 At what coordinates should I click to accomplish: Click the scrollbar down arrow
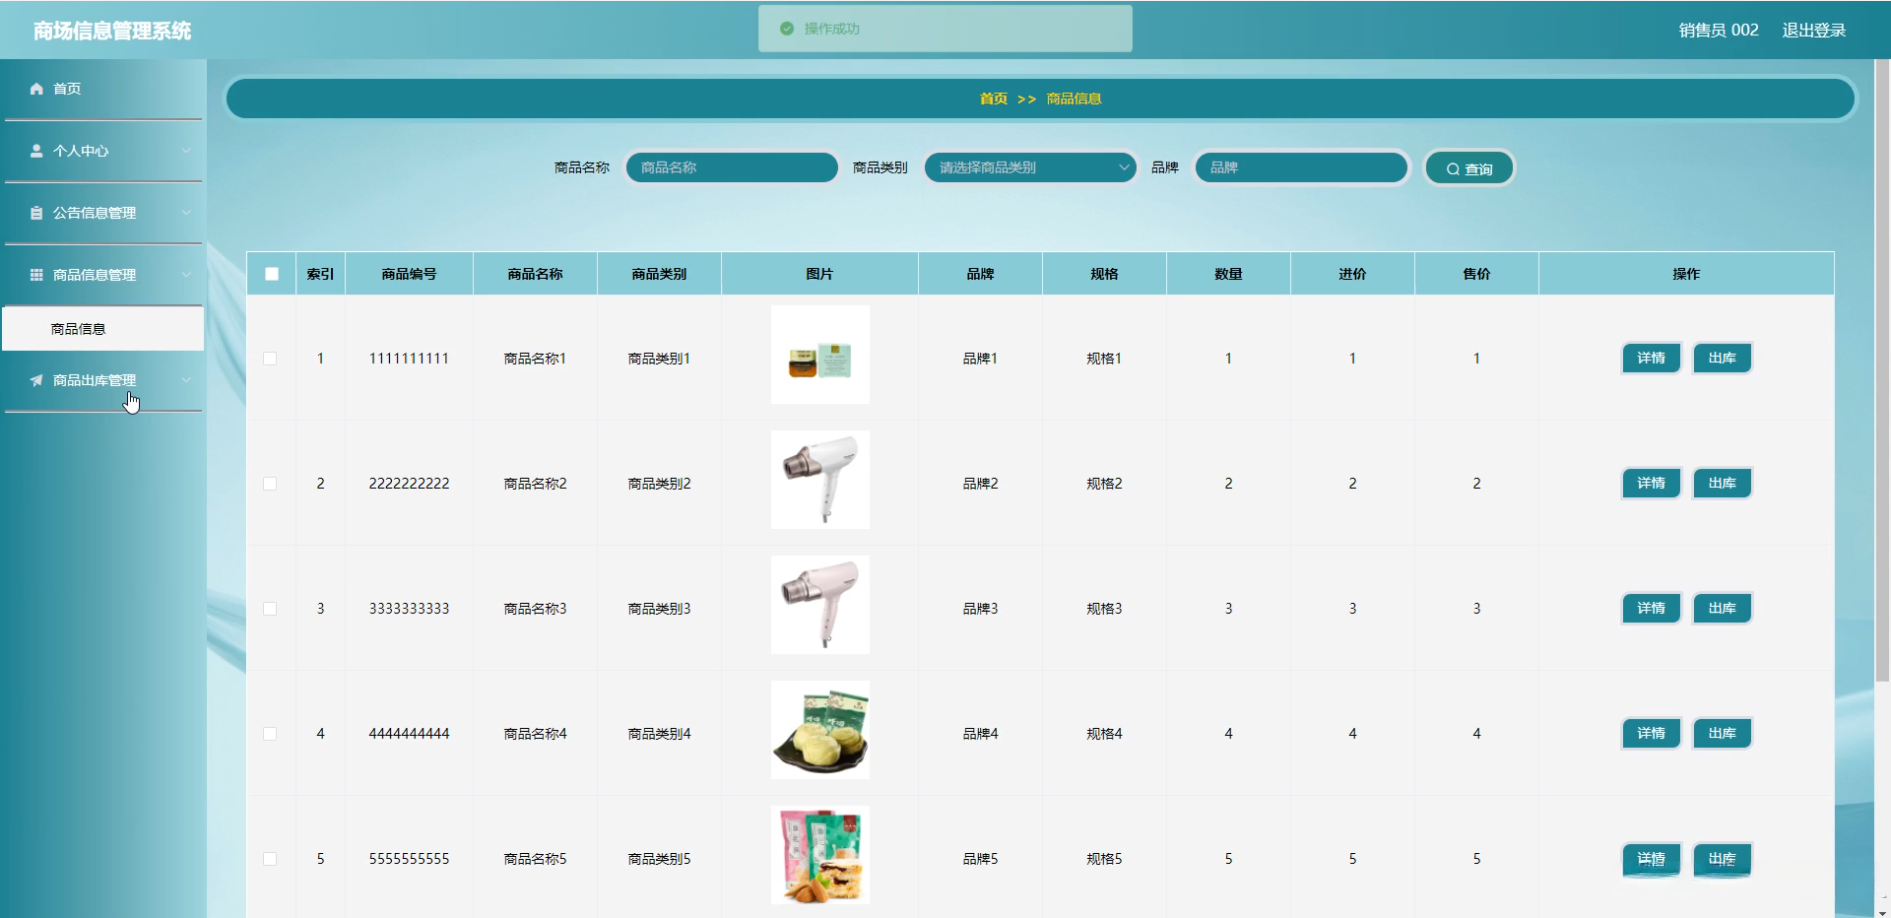tap(1882, 912)
